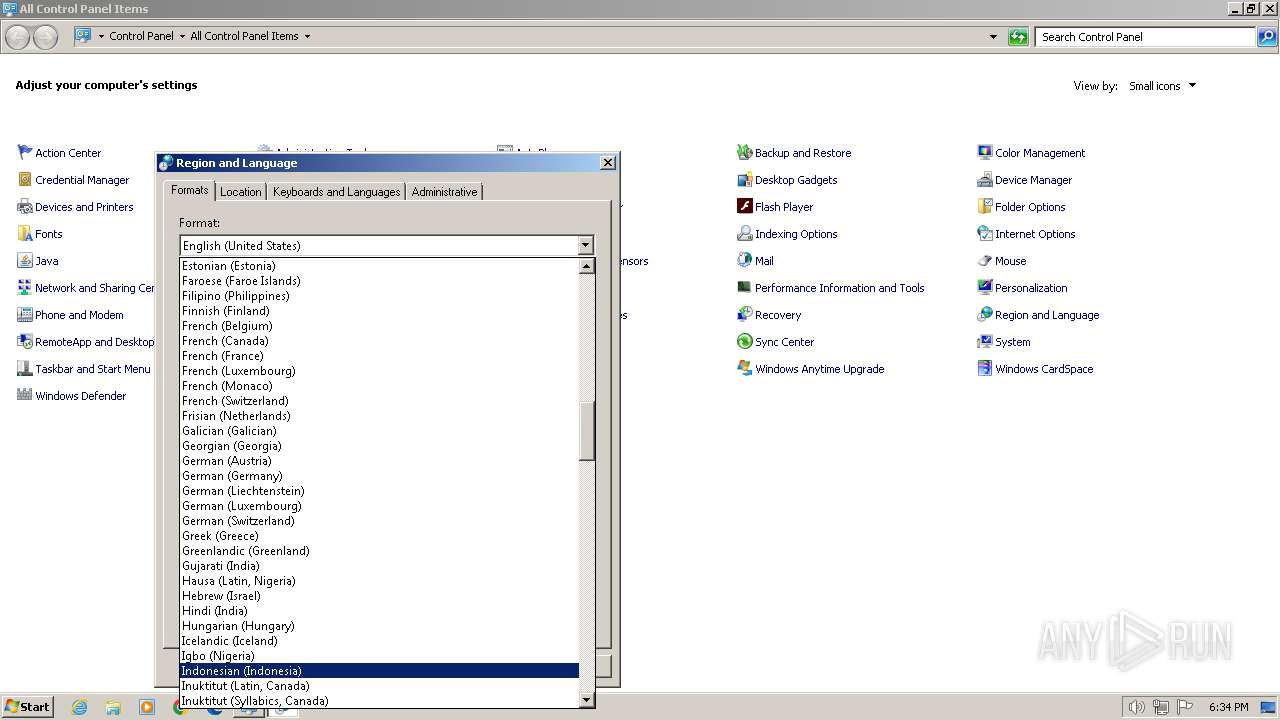Screen dimensions: 1280x720
Task: Expand the All Control Panel Items breadcrumb arrow
Action: click(307, 36)
